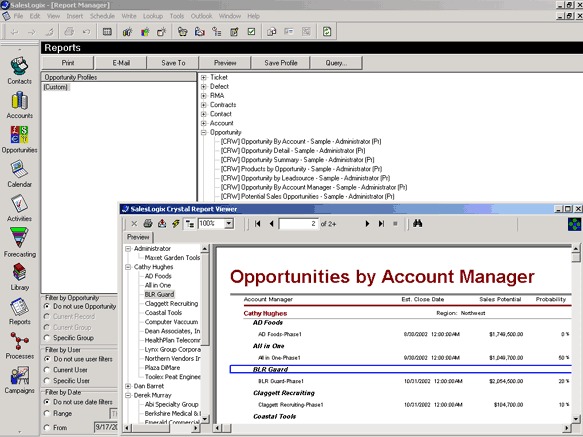Click the Preview button under Reports

pos(225,63)
